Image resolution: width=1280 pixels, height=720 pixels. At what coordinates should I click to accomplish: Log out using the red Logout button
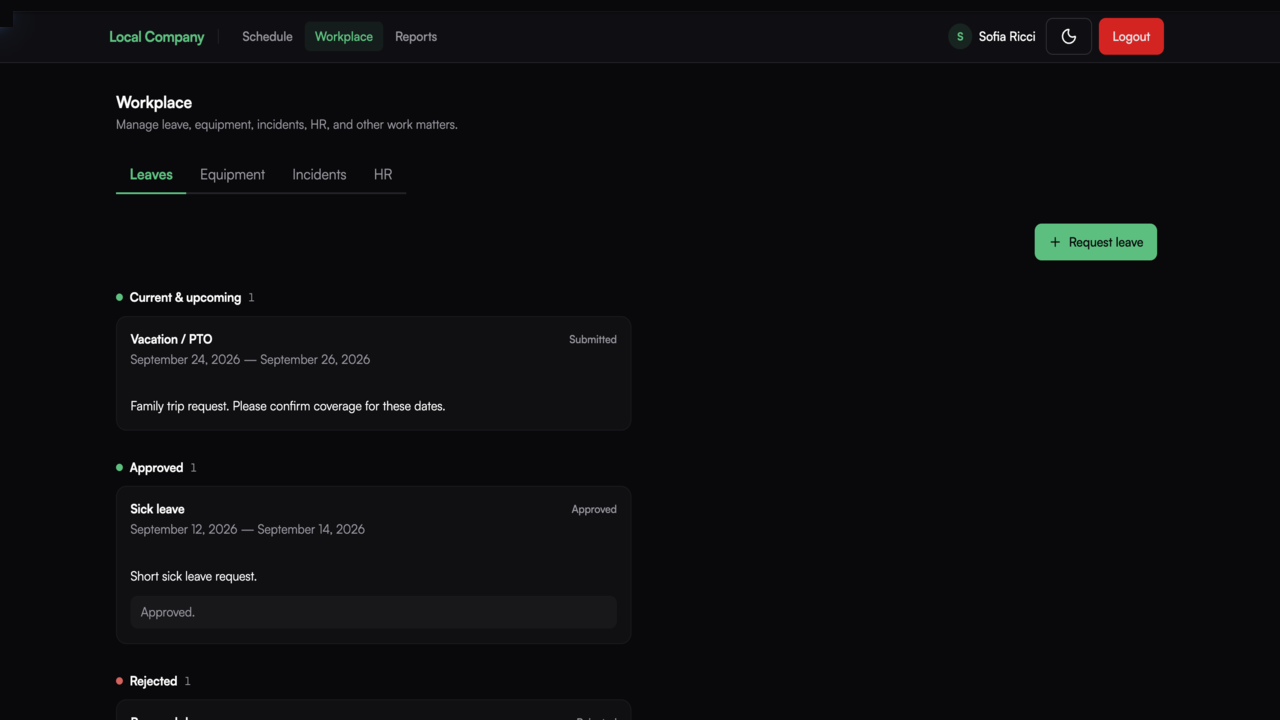[x=1131, y=36]
